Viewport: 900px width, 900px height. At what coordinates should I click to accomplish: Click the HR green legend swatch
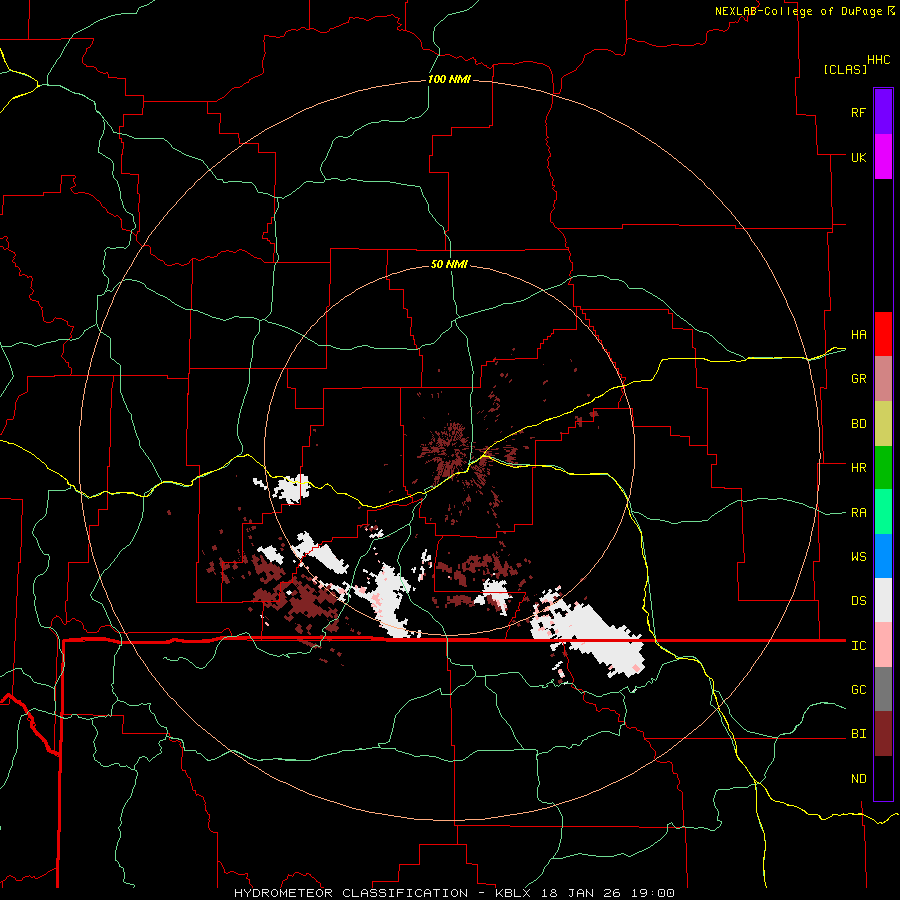pos(883,468)
